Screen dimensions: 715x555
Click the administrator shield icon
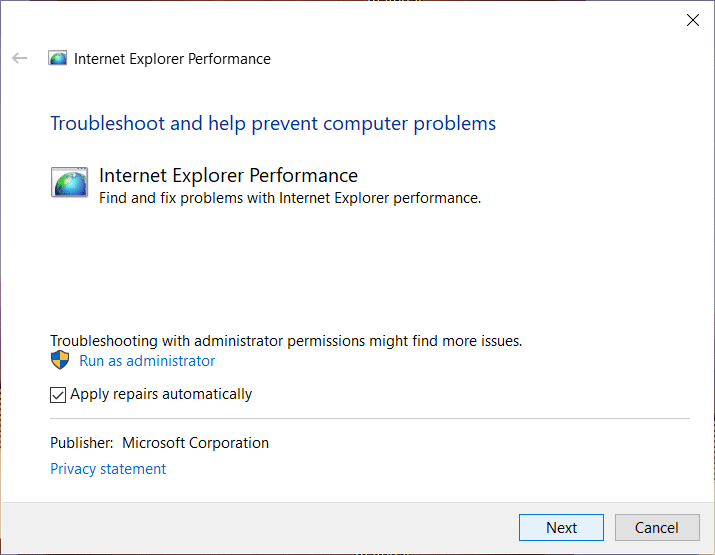(x=60, y=361)
